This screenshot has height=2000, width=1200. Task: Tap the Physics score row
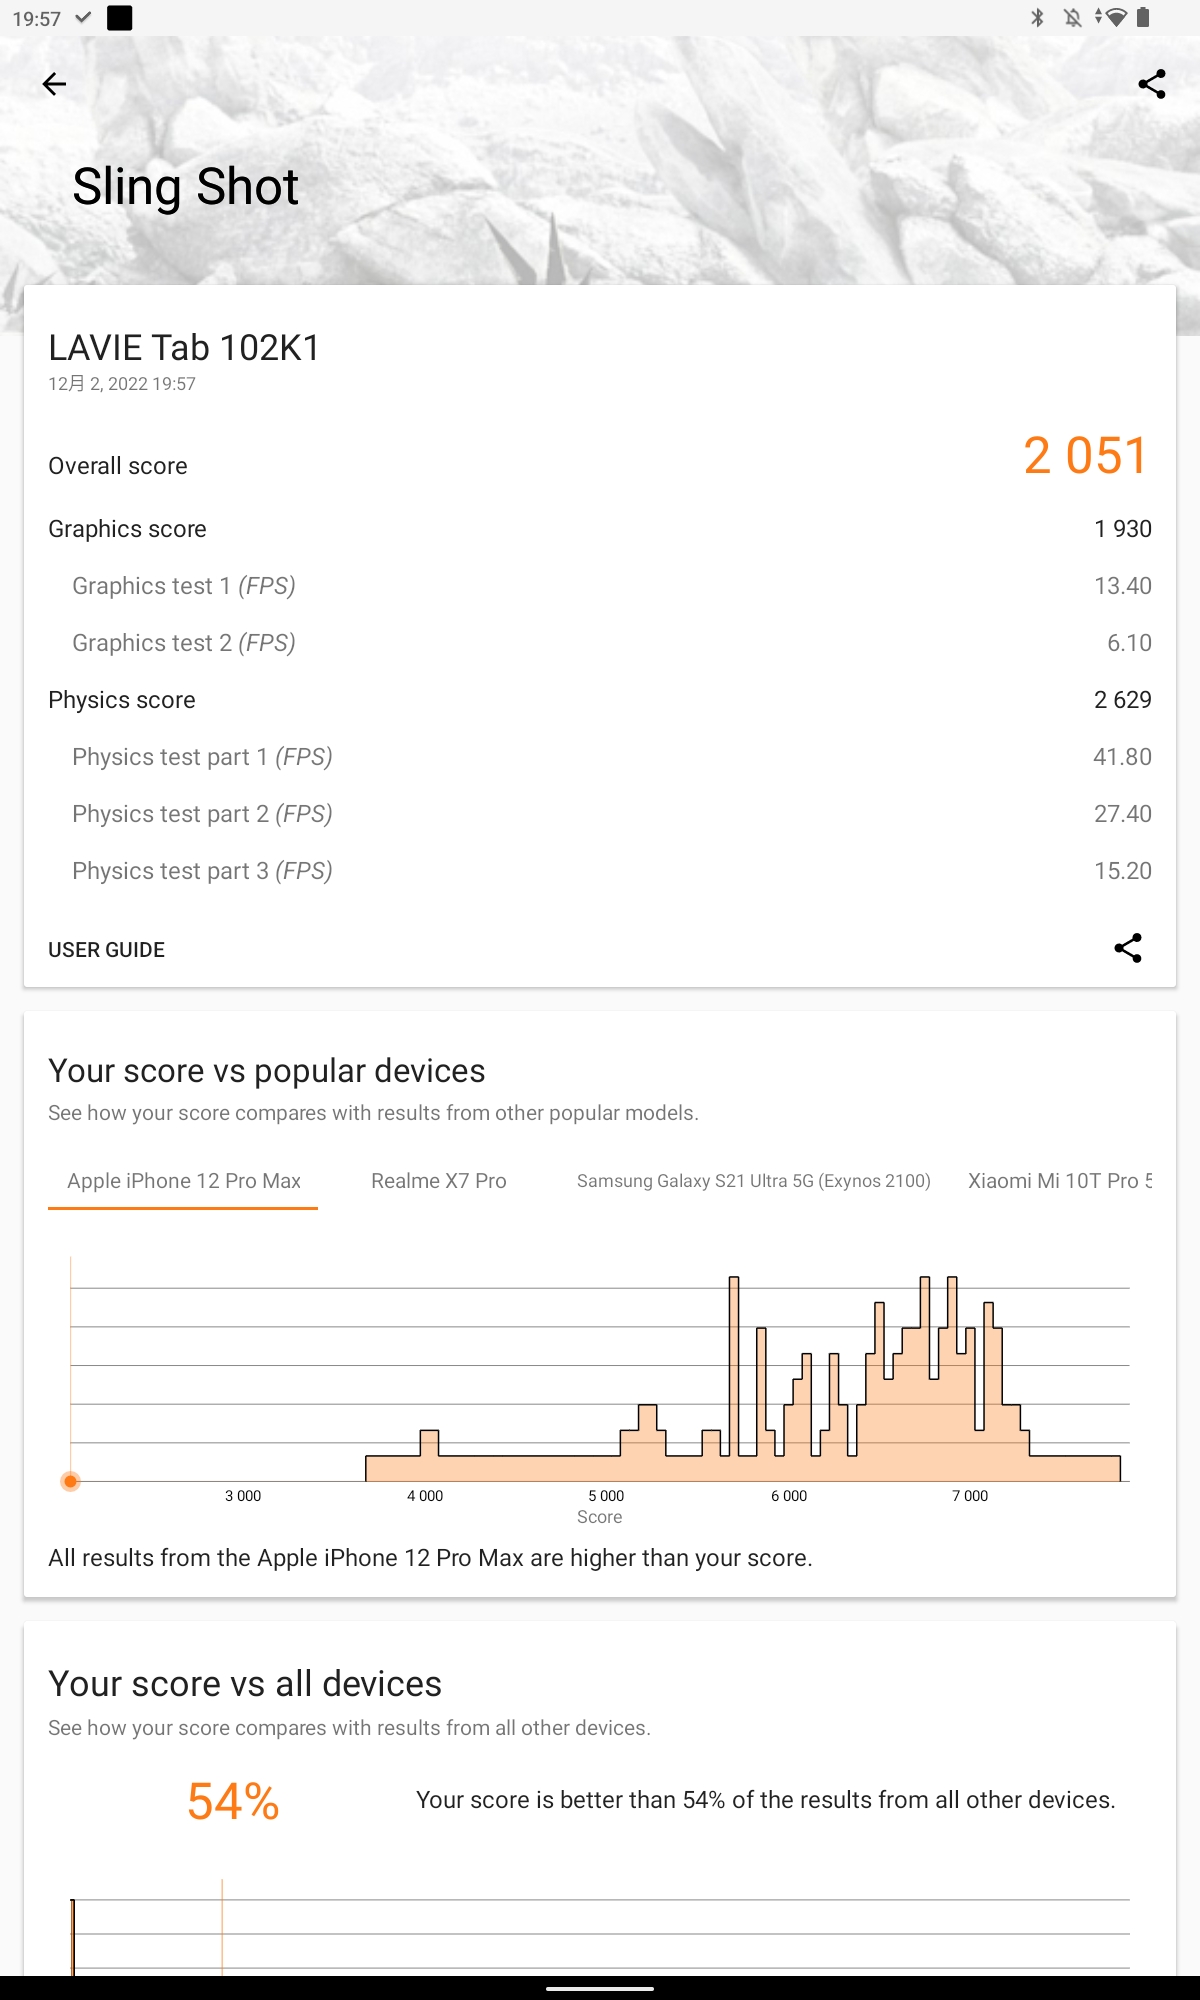coord(600,700)
